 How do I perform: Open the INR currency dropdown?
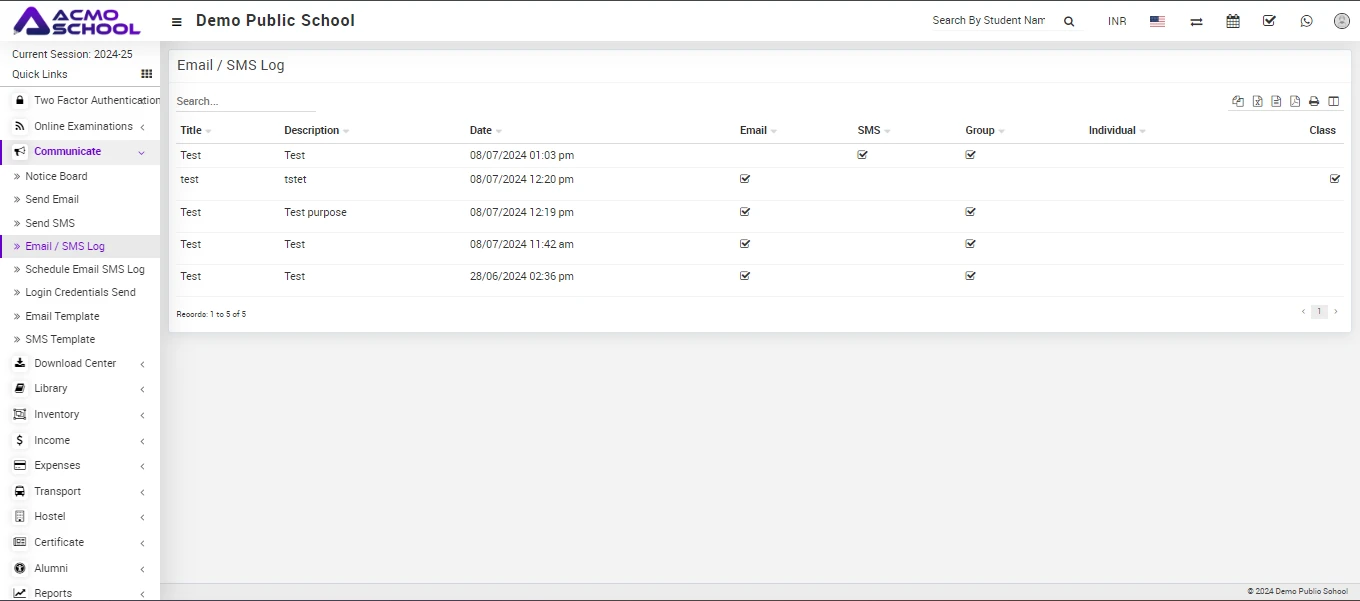1116,21
